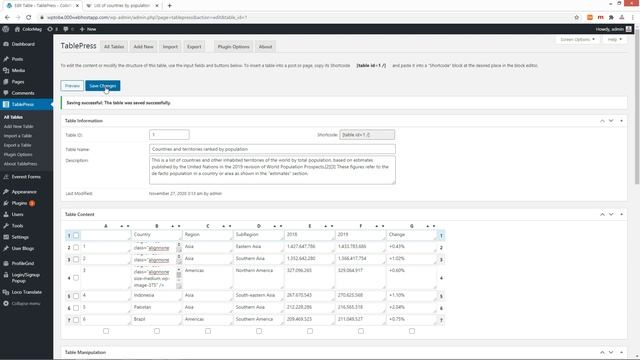Switch to Export tab
Image resolution: width=640 pixels, height=360 pixels.
click(194, 47)
